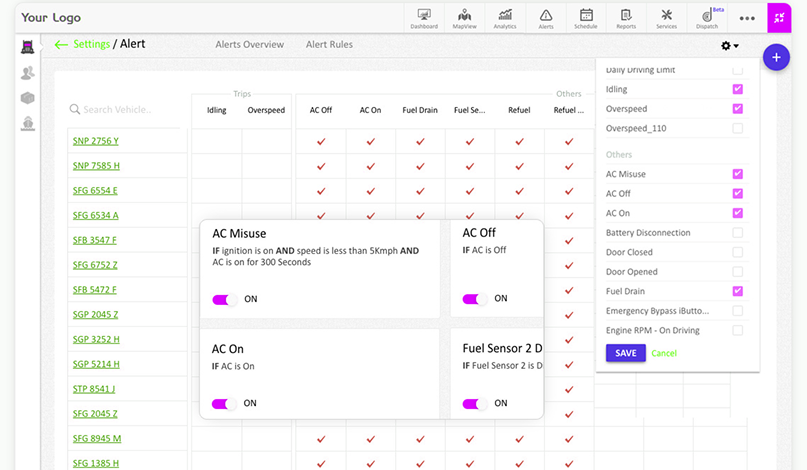The width and height of the screenshot is (807, 470).
Task: Open the Dispatch beta icon
Action: (709, 18)
